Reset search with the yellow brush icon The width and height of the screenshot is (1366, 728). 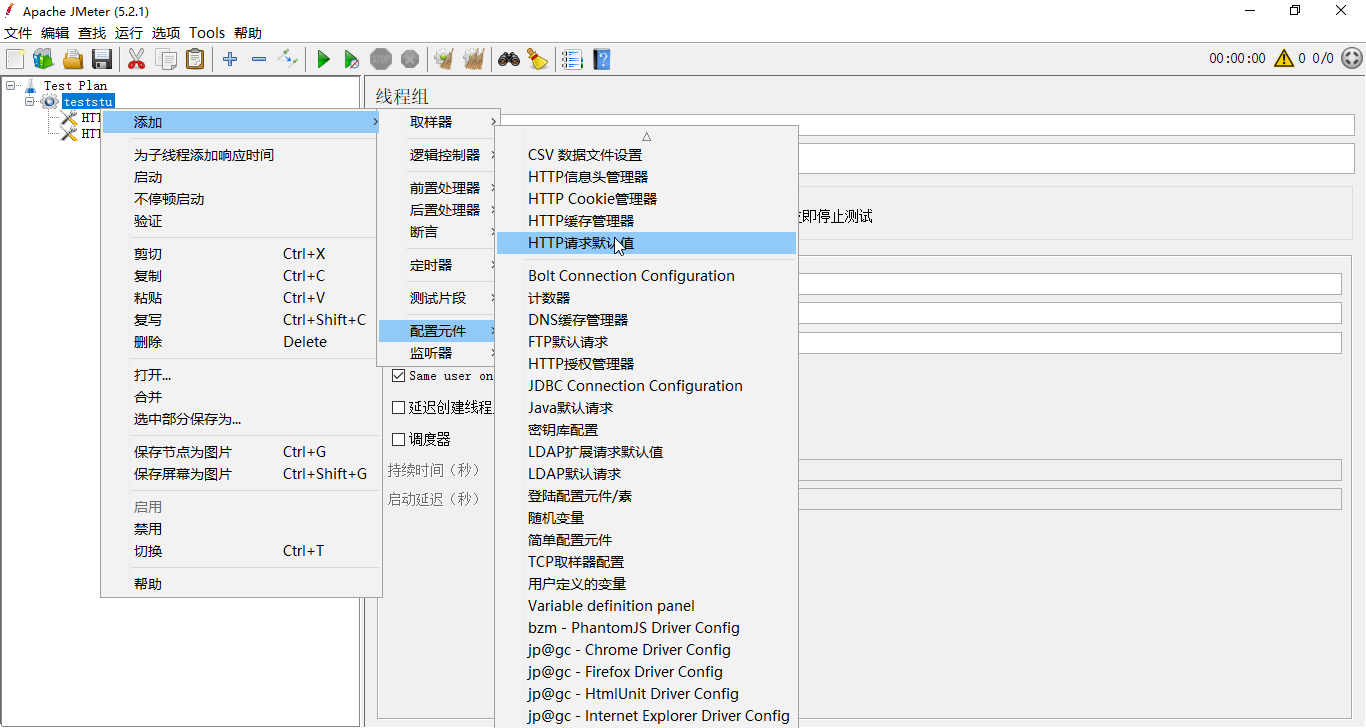point(538,59)
